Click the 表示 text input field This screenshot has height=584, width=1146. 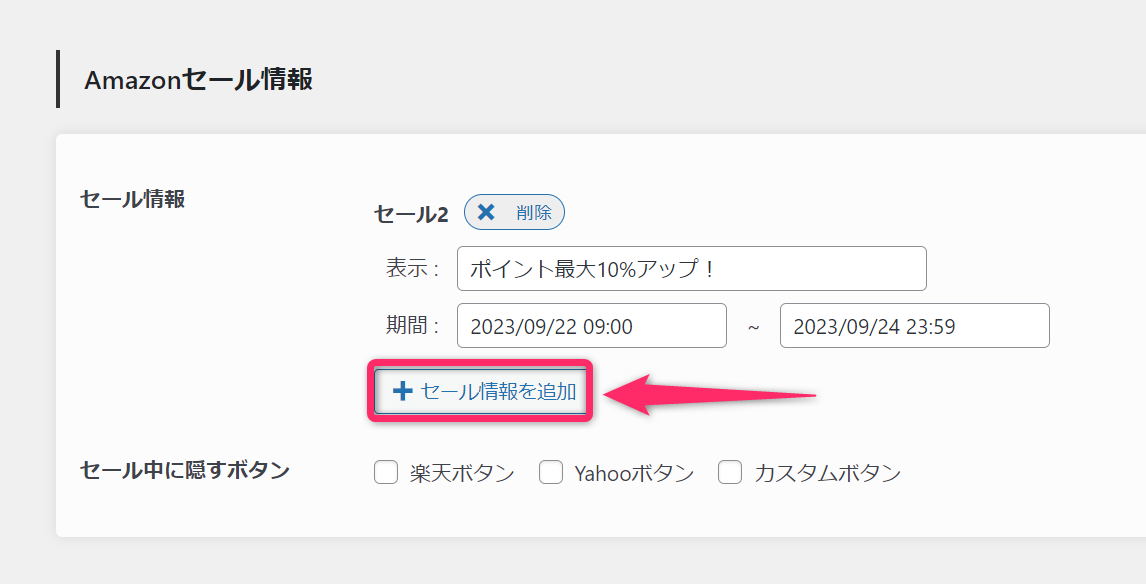point(690,268)
